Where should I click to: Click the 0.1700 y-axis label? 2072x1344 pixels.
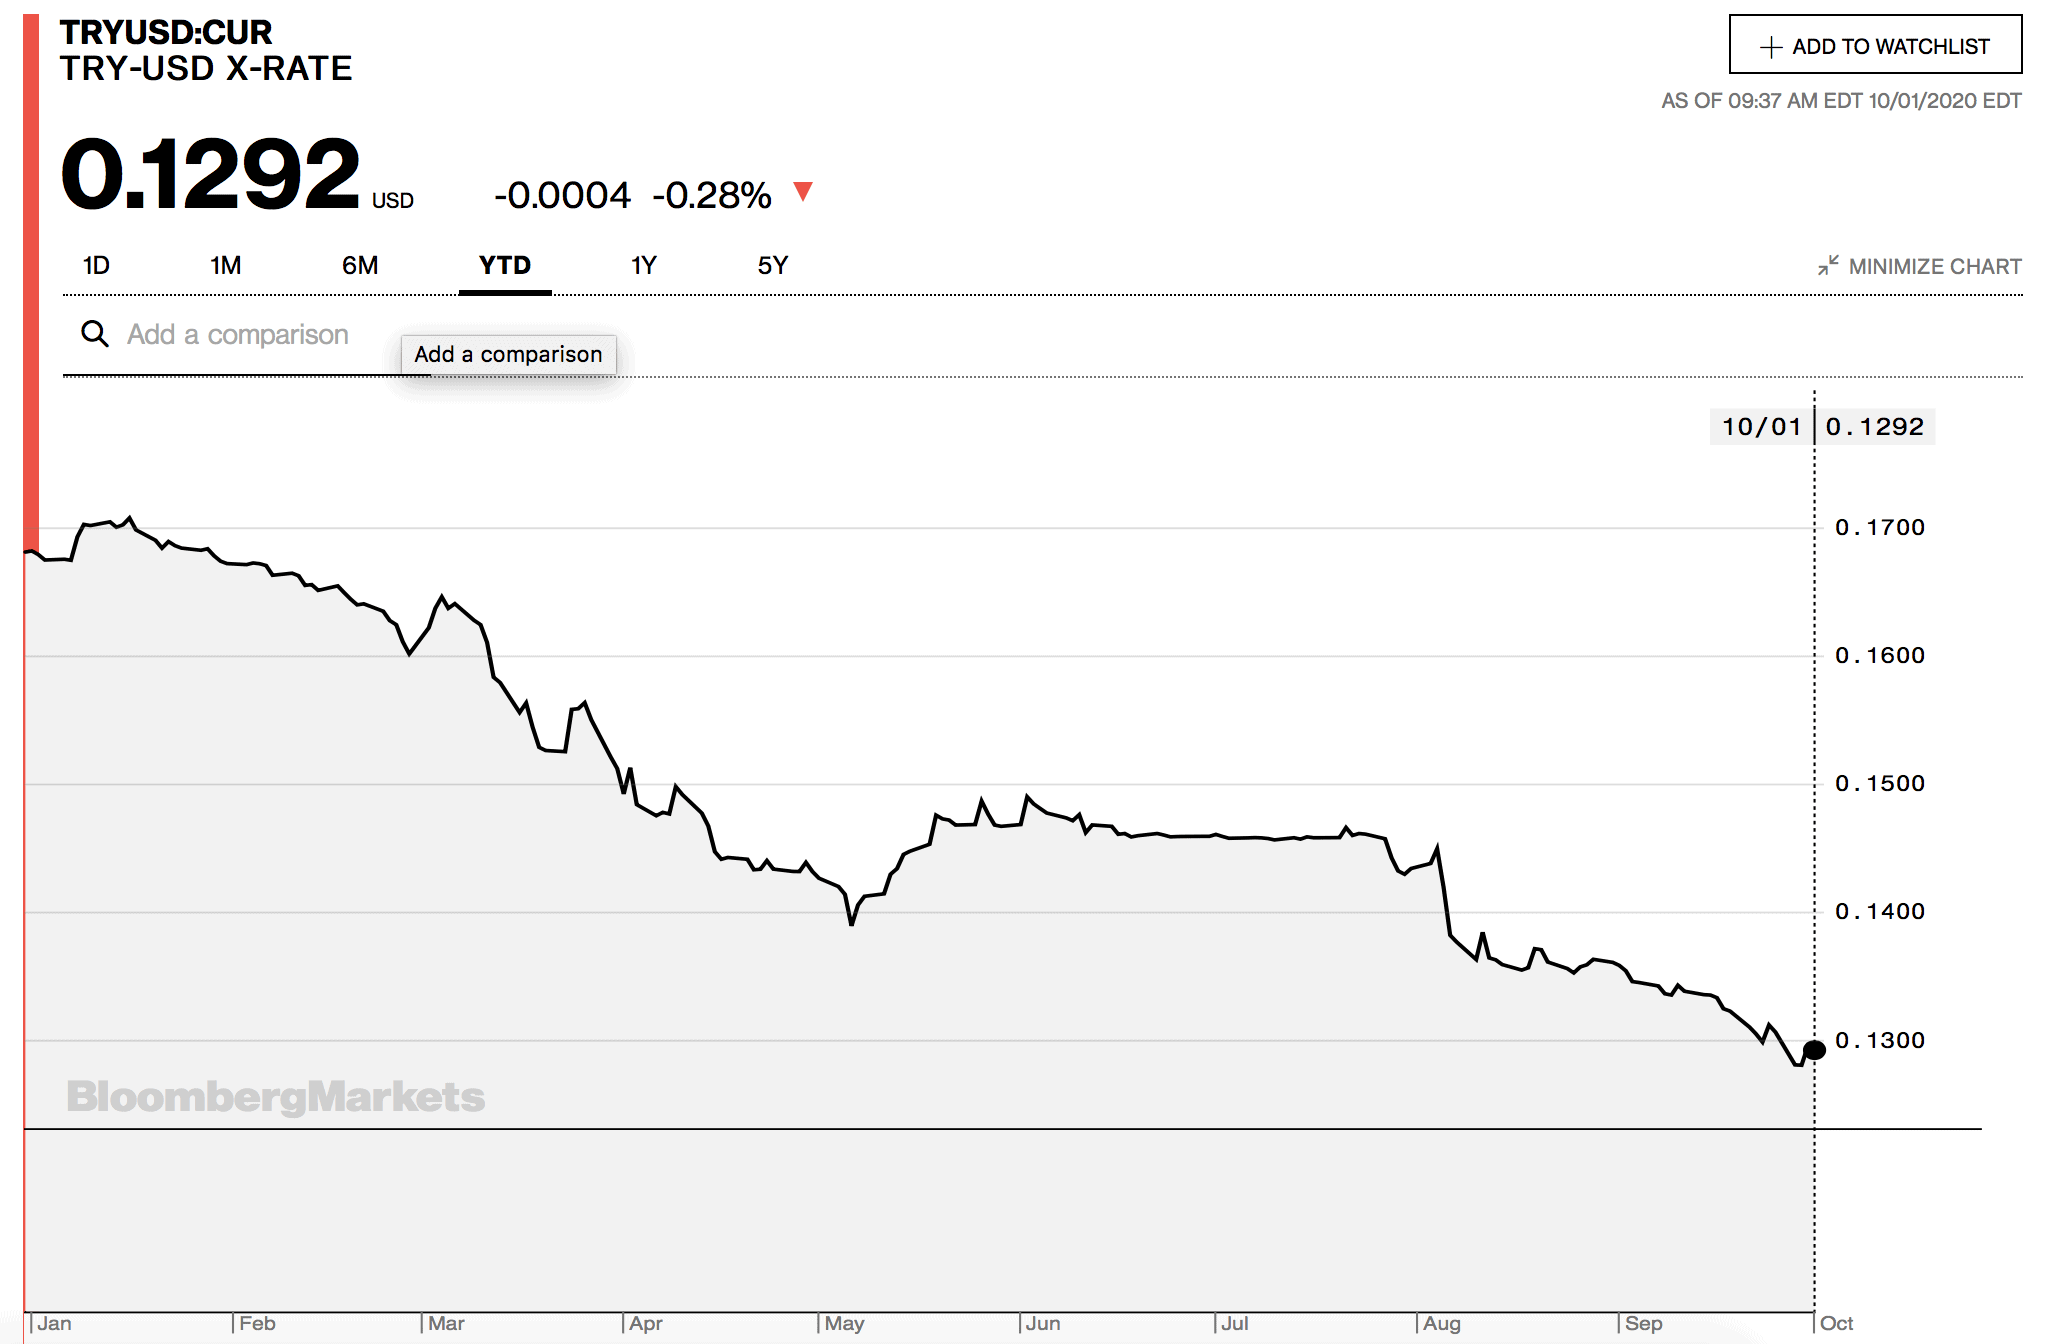[x=1880, y=527]
